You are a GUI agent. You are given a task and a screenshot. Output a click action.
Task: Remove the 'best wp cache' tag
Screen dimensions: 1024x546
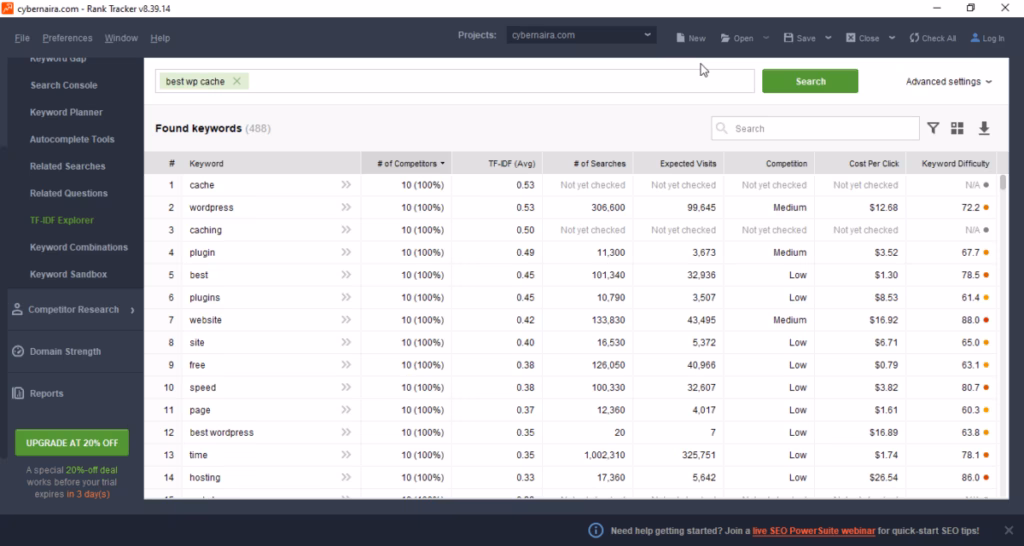pos(237,82)
